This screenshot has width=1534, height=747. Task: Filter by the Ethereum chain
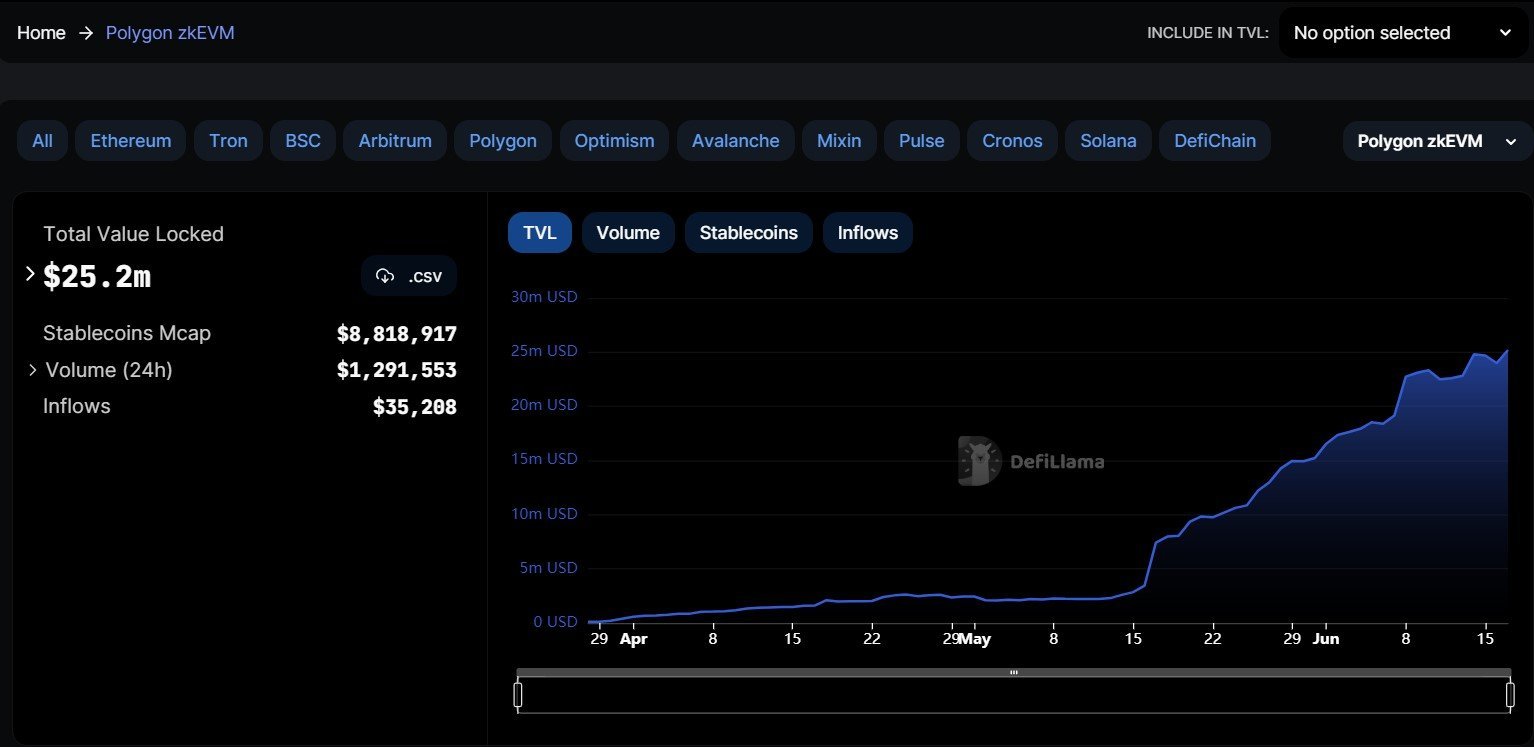pos(130,140)
